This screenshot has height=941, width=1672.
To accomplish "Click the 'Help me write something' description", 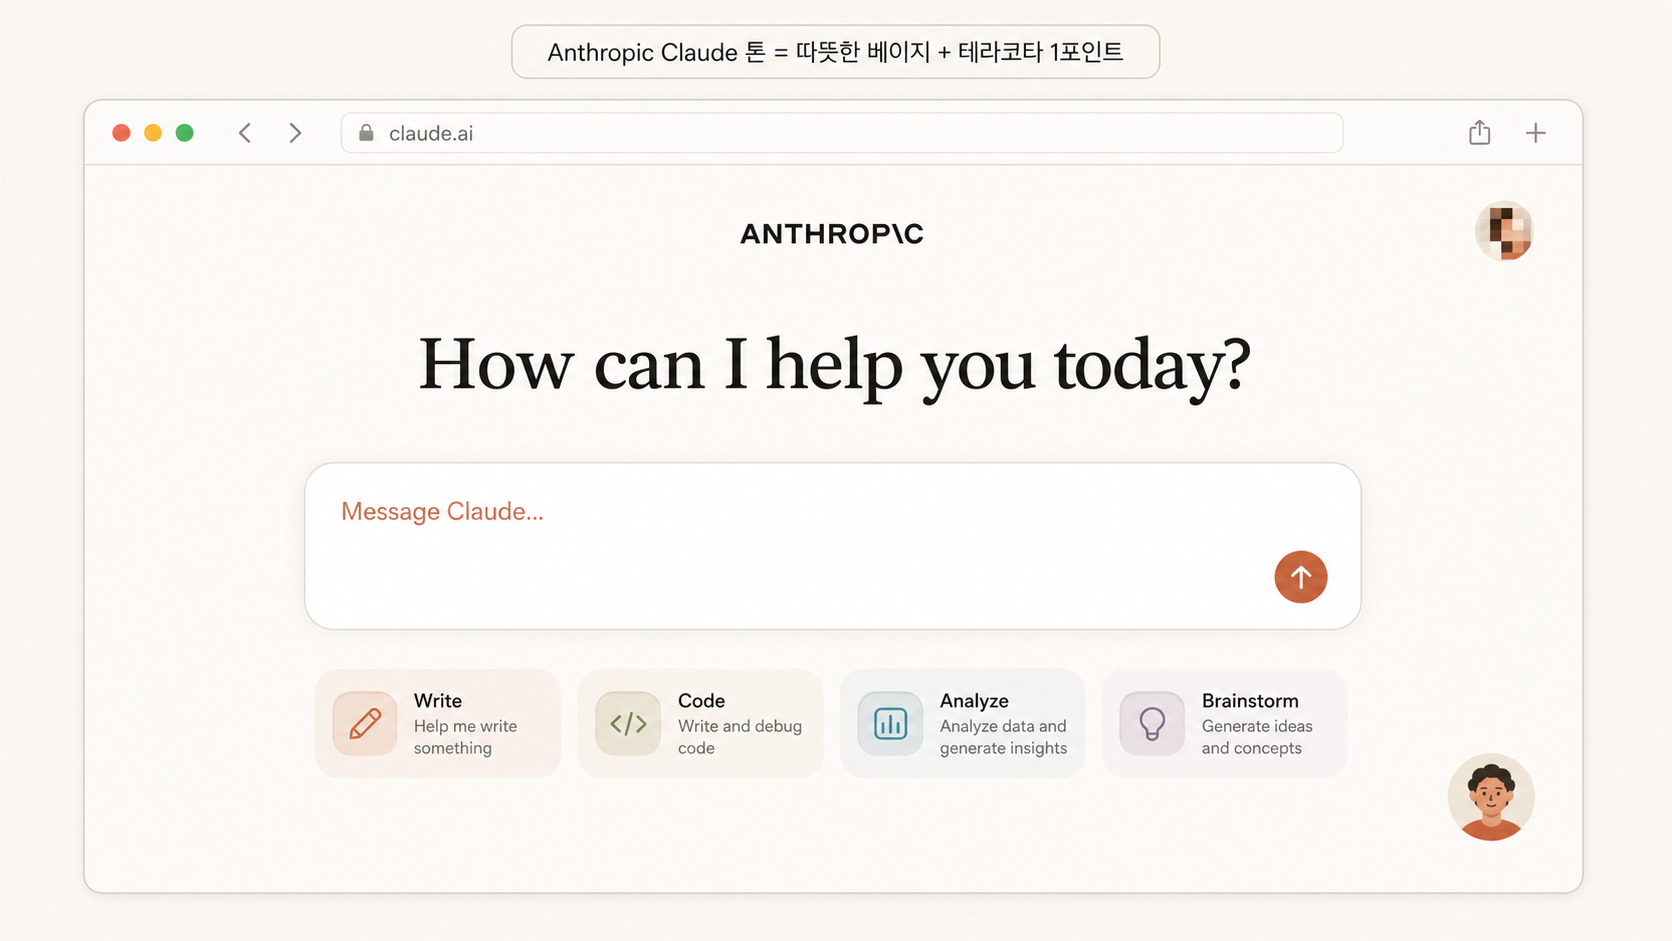I will coord(465,737).
